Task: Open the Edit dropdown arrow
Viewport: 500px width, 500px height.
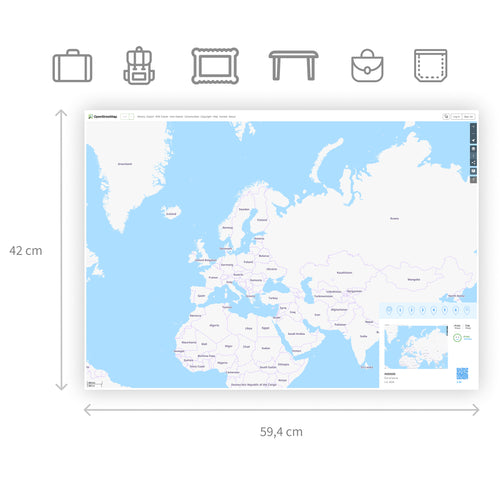Action: click(x=131, y=117)
